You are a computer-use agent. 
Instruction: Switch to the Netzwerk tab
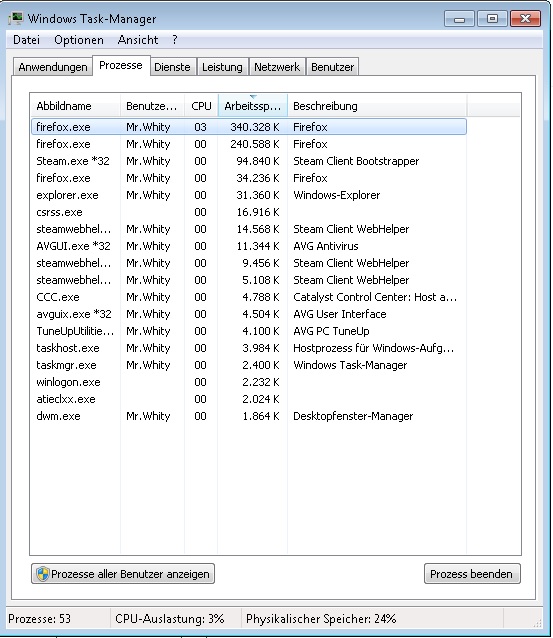[x=277, y=67]
